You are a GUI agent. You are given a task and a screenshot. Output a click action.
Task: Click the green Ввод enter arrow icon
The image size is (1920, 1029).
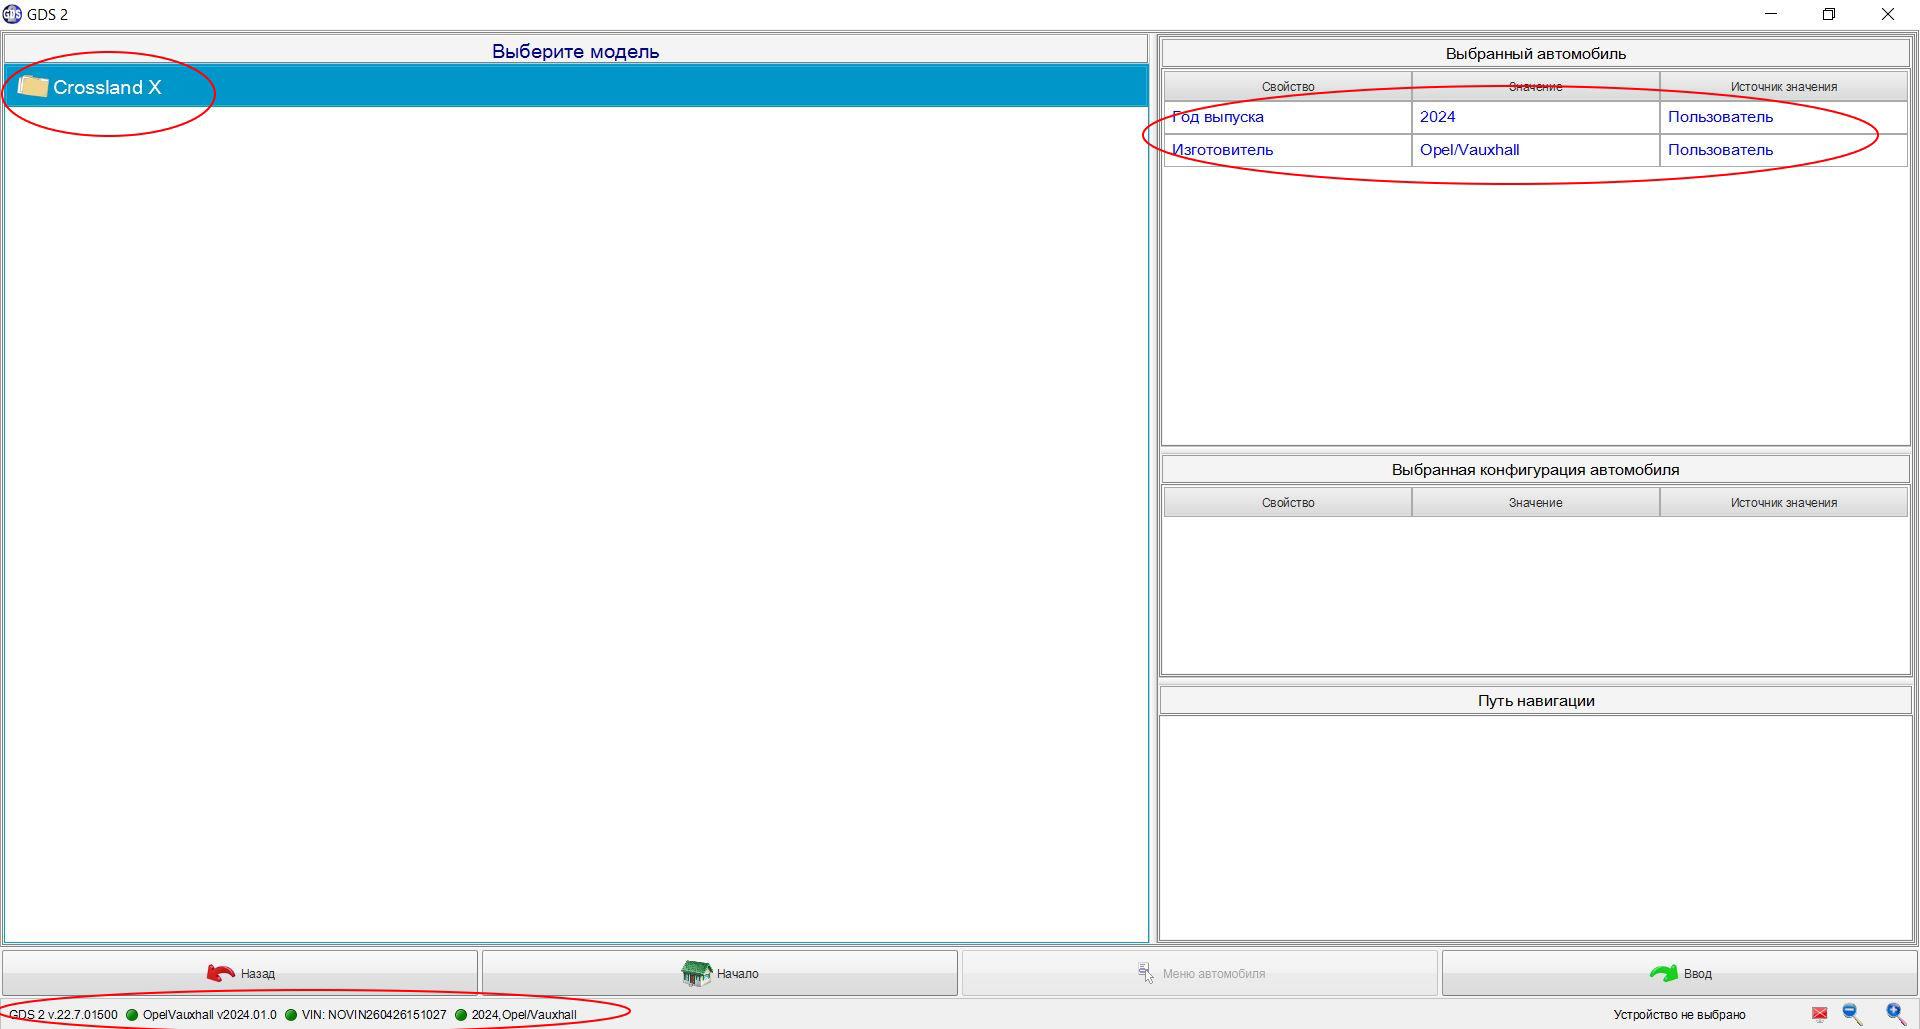point(1664,973)
